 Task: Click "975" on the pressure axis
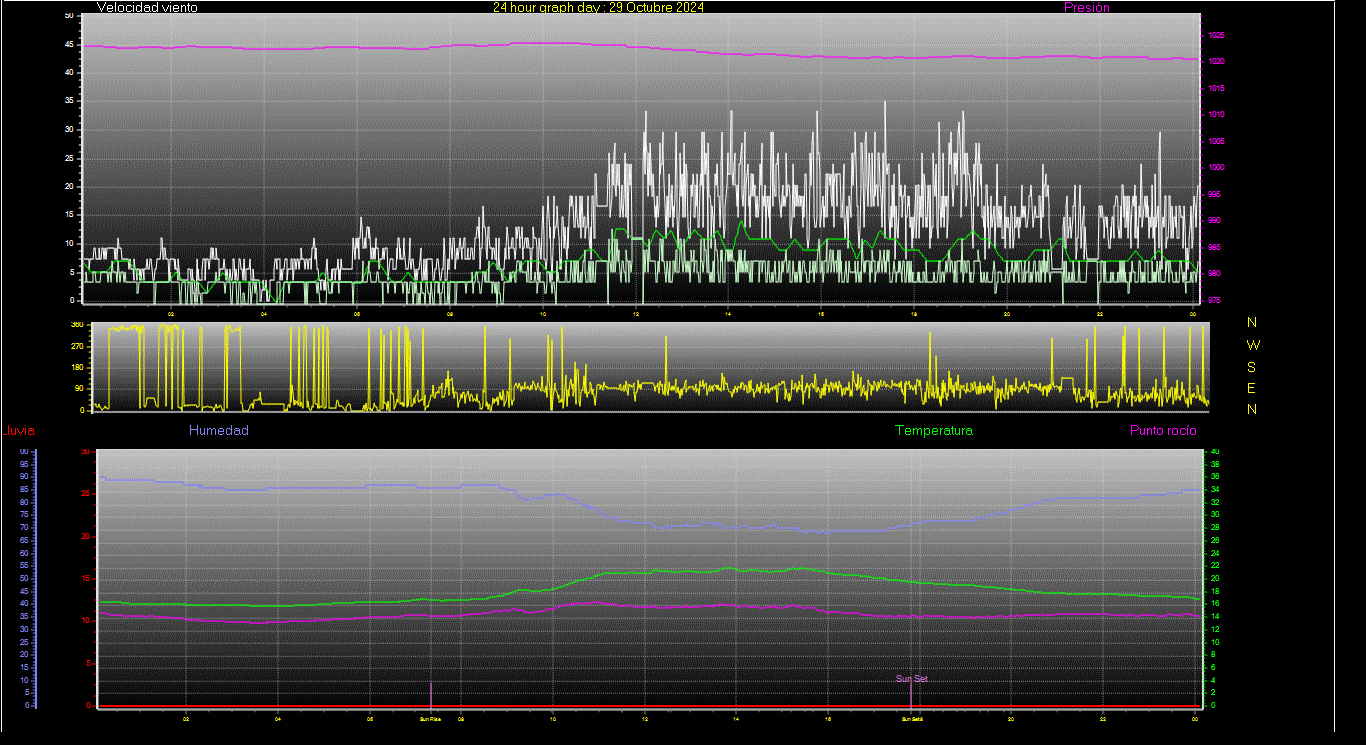coord(1214,300)
